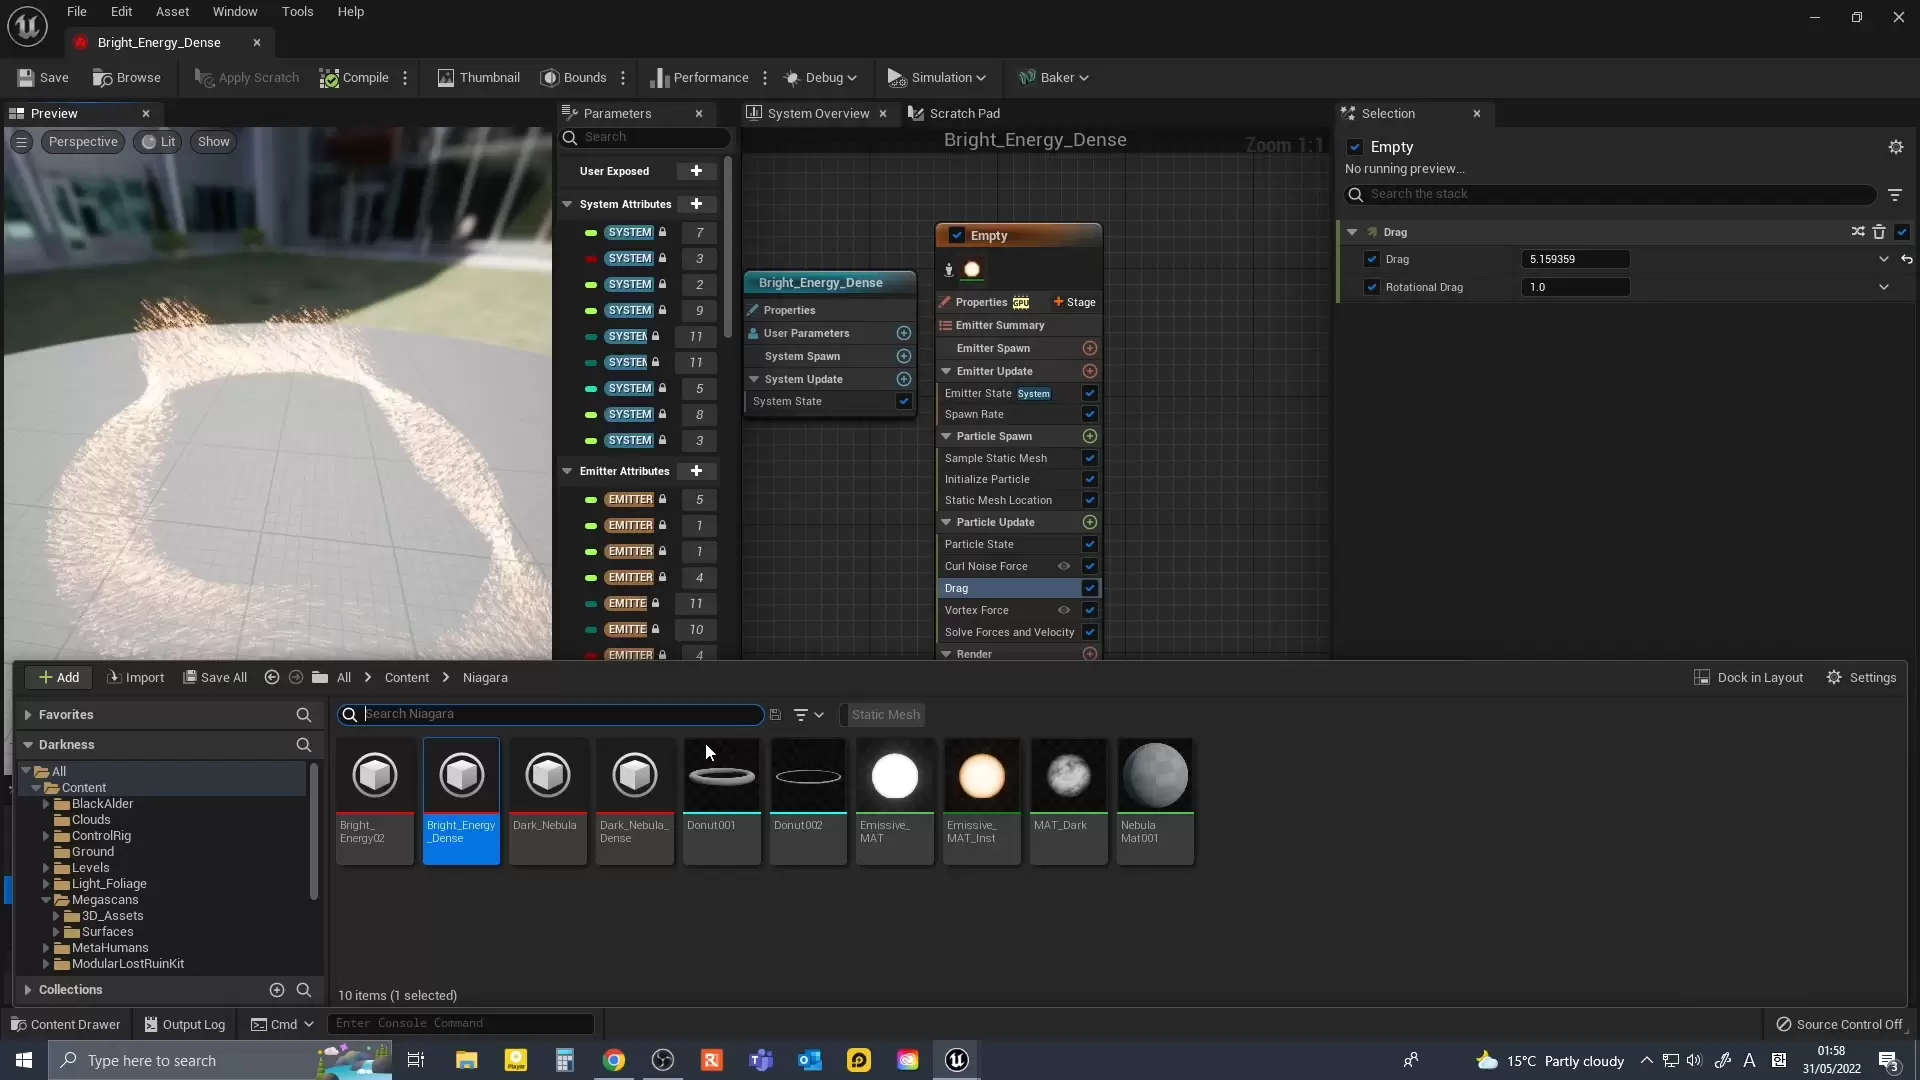The image size is (1920, 1080).
Task: Toggle the Curl Noise Force eye icon
Action: pyautogui.click(x=1064, y=566)
